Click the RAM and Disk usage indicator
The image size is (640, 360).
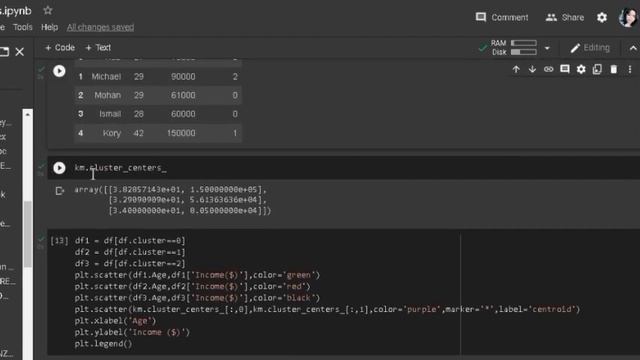click(514, 48)
